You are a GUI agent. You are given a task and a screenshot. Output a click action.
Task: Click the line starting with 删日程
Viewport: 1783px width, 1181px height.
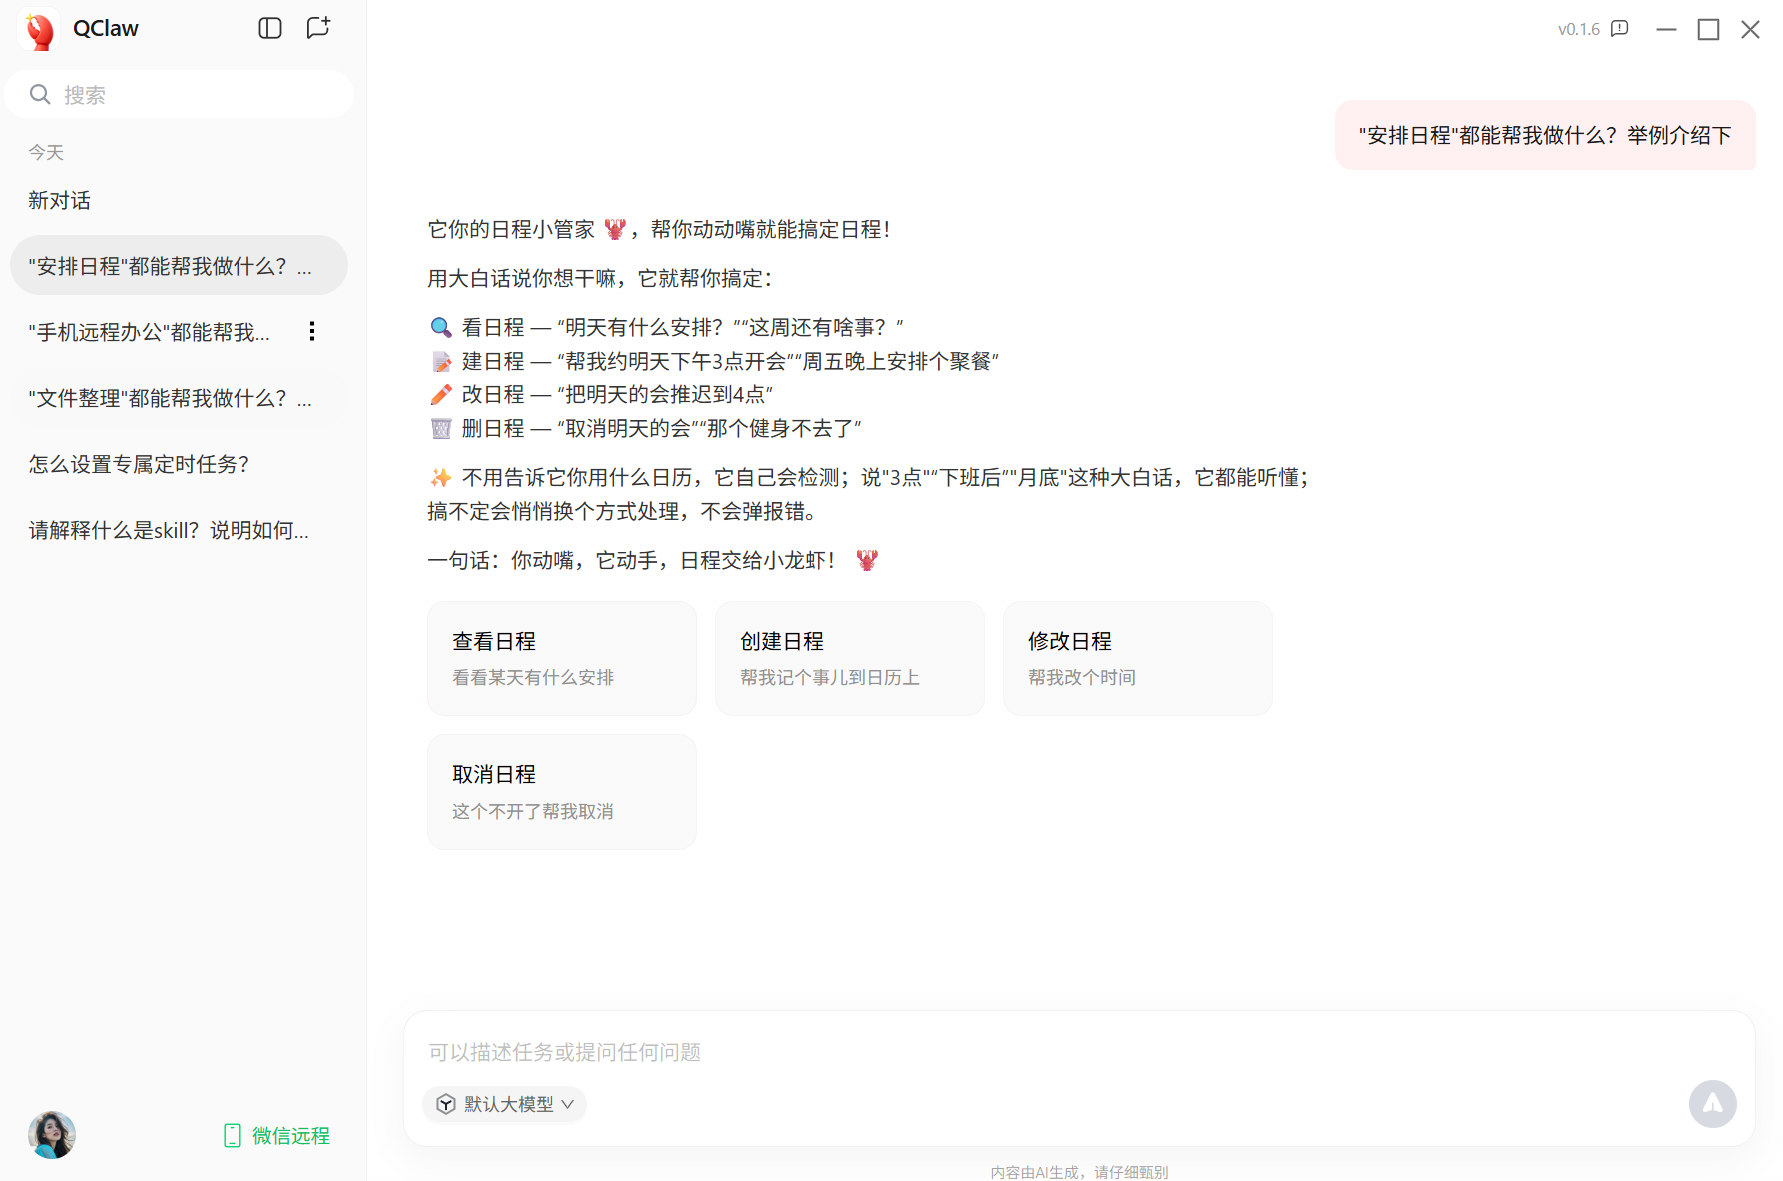pyautogui.click(x=646, y=428)
